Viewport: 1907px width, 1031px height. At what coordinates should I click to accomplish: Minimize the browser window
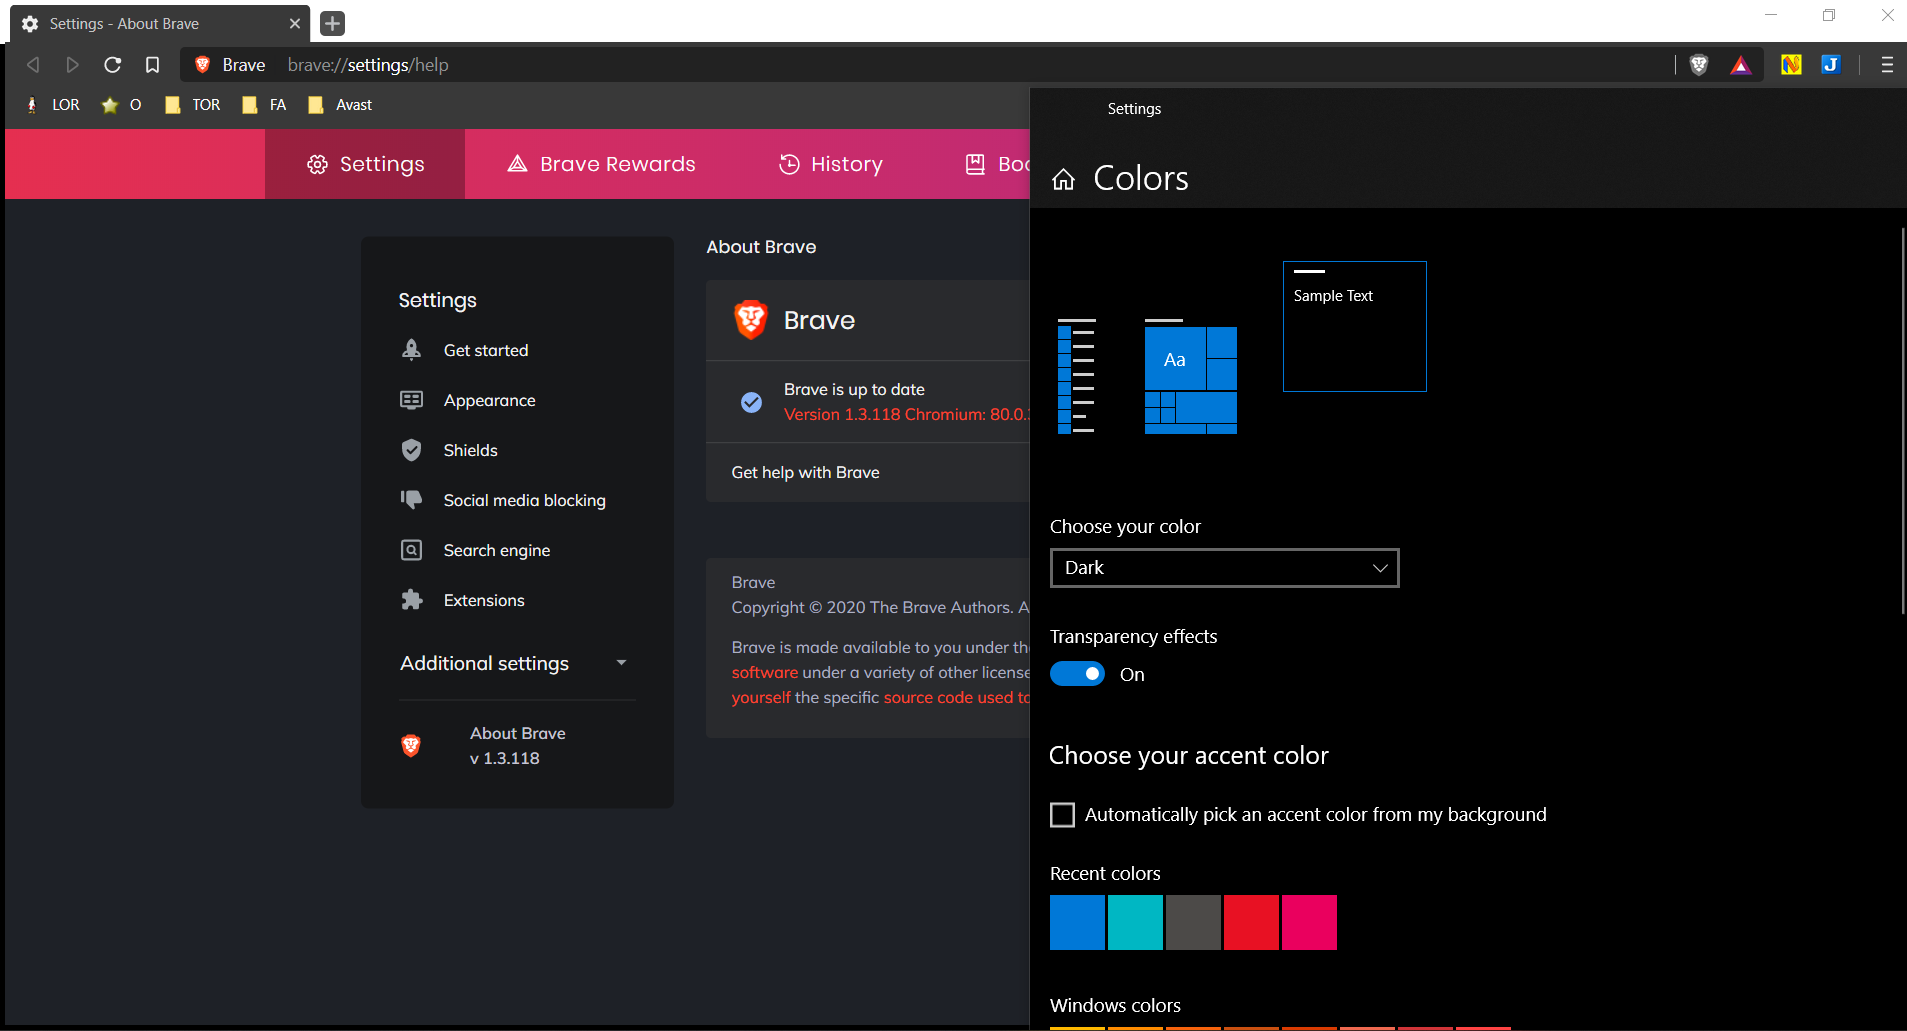pyautogui.click(x=1771, y=15)
